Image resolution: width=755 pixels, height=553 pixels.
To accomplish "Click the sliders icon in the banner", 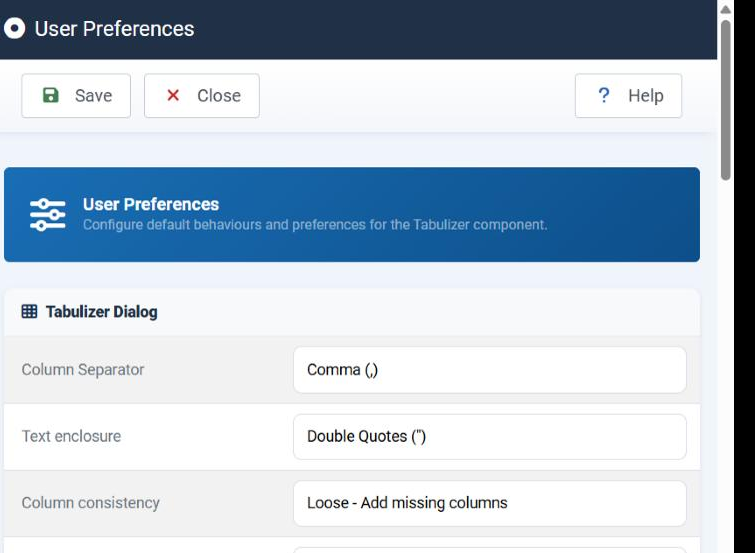I will 48,214.
